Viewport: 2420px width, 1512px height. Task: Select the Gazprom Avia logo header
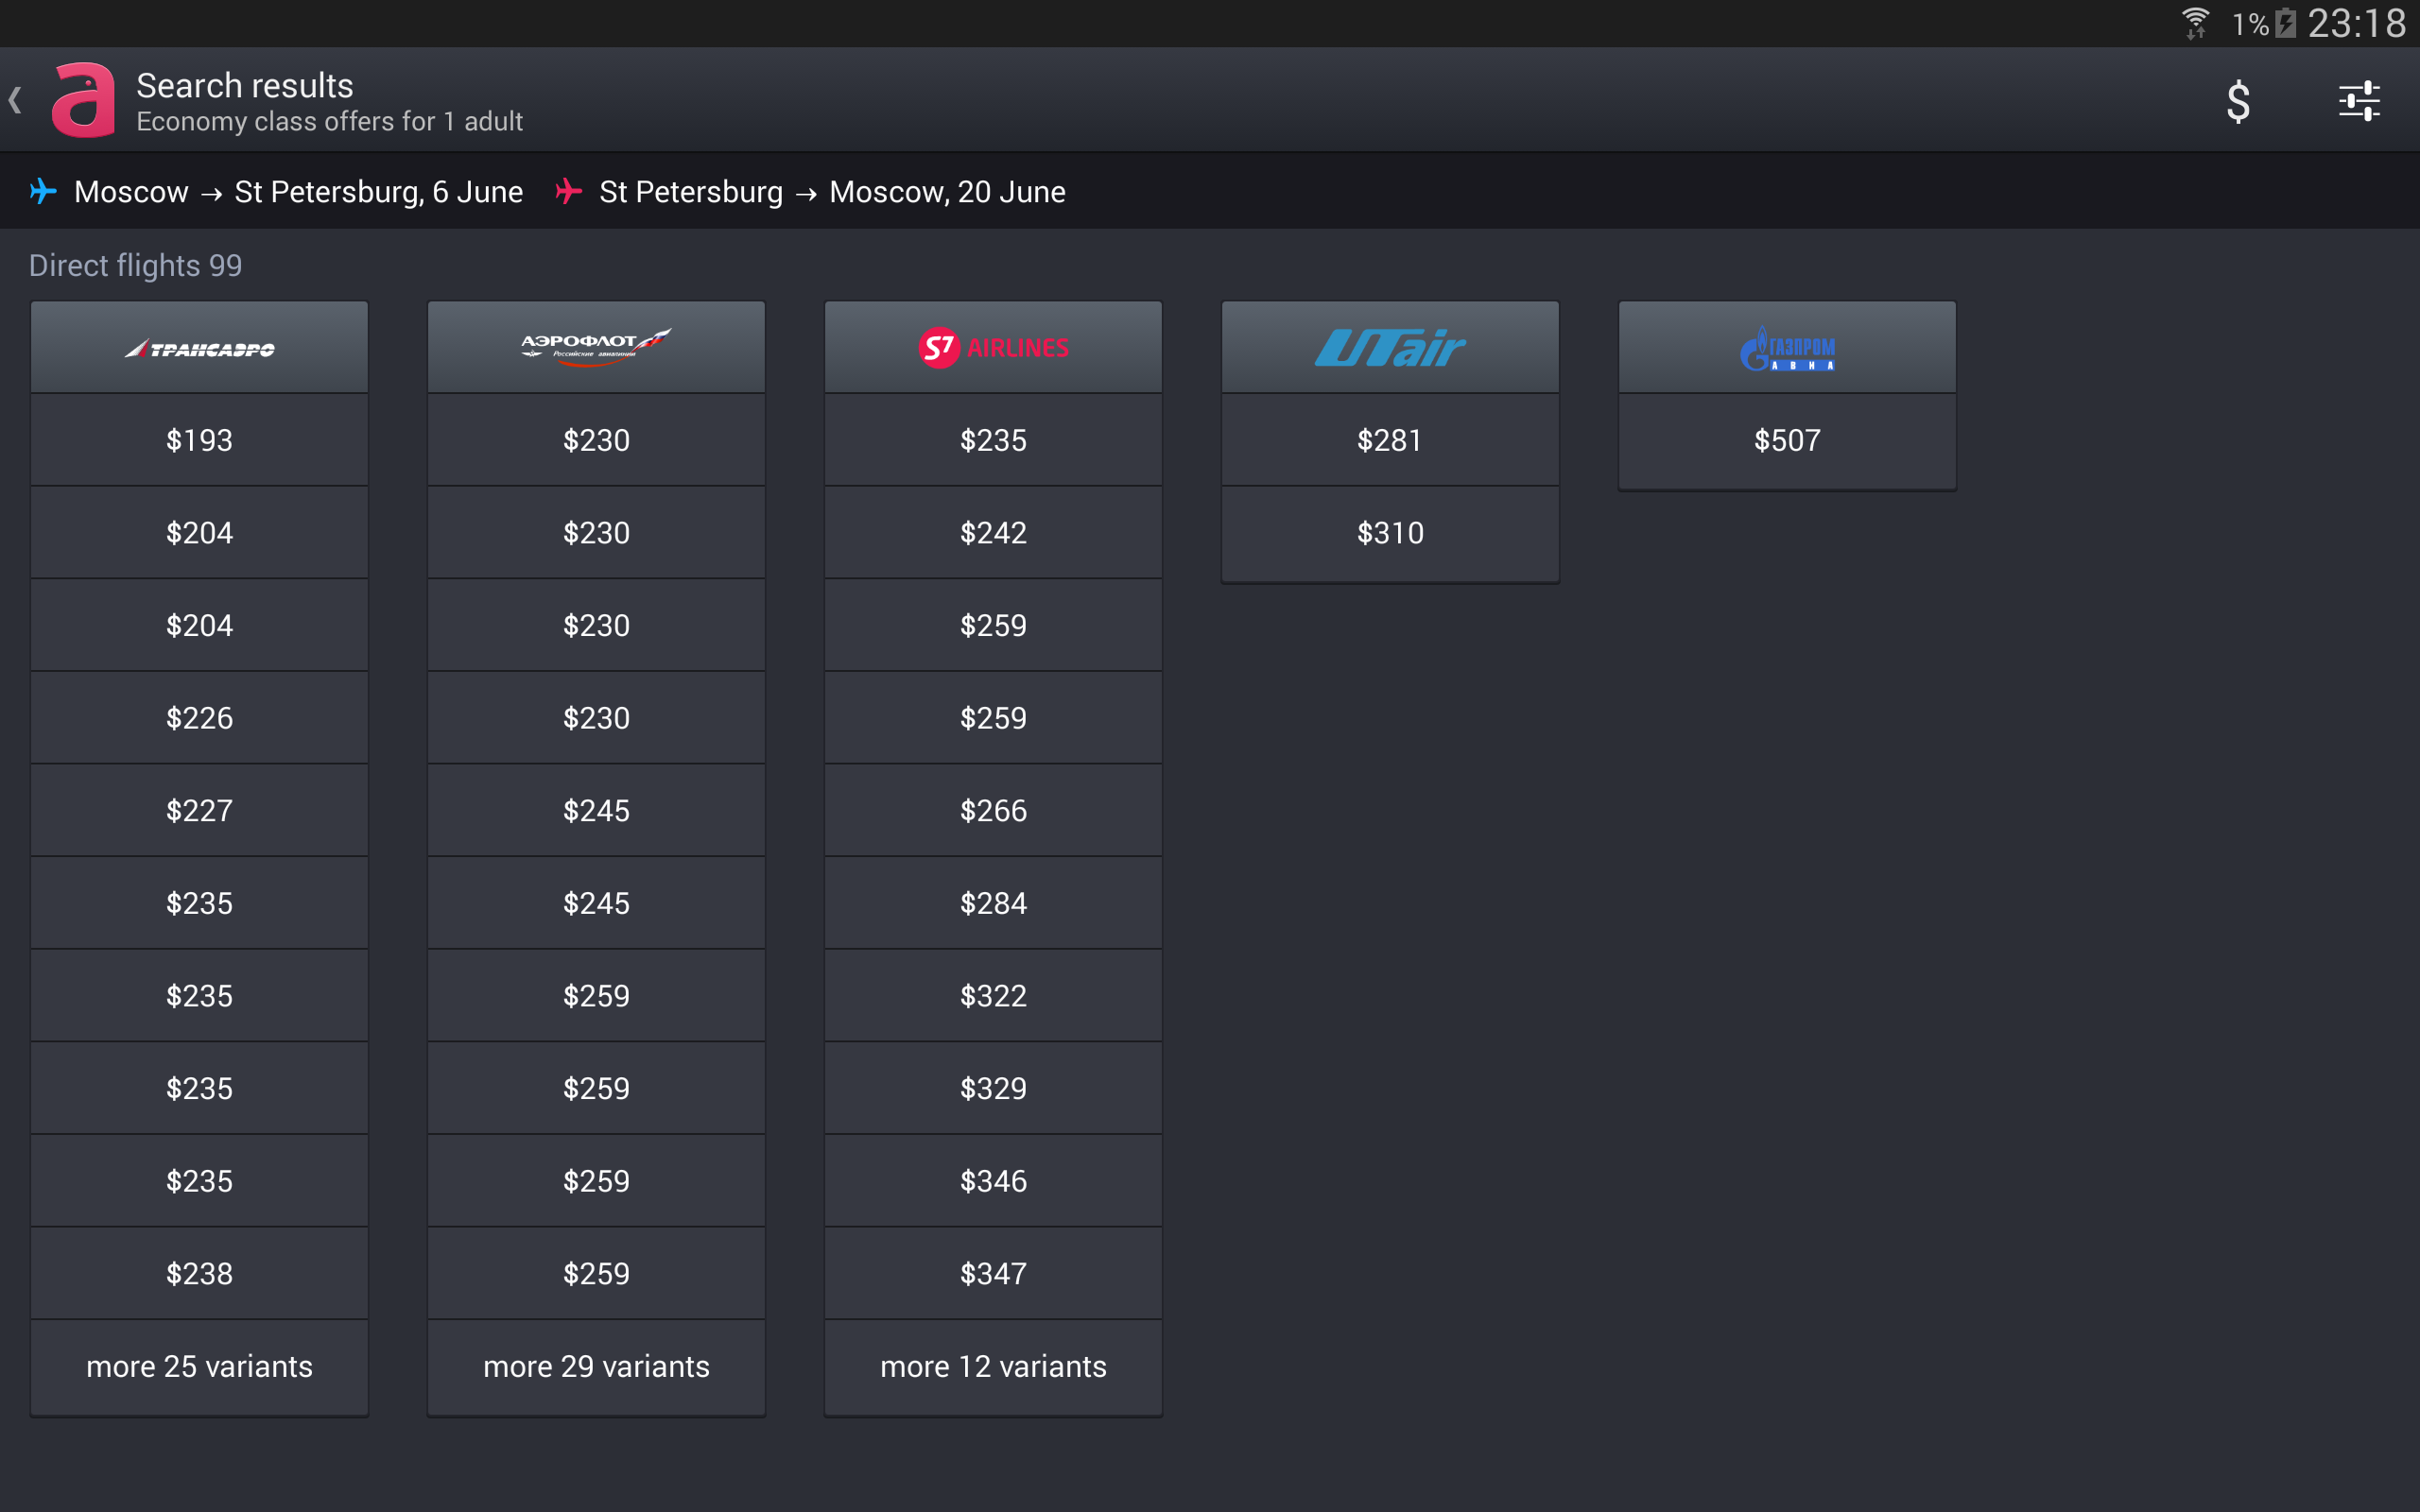coord(1787,348)
